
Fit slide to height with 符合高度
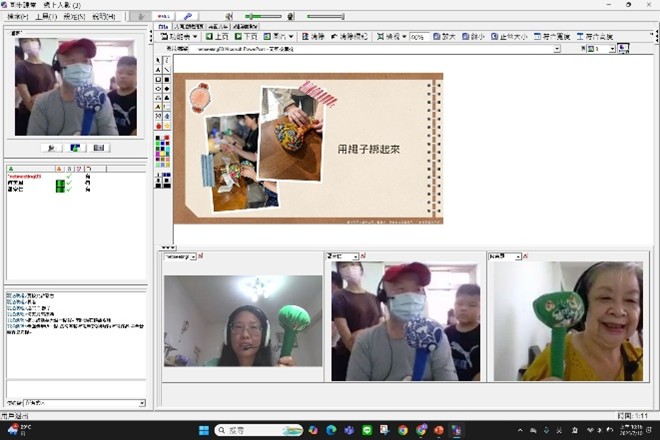(x=595, y=37)
